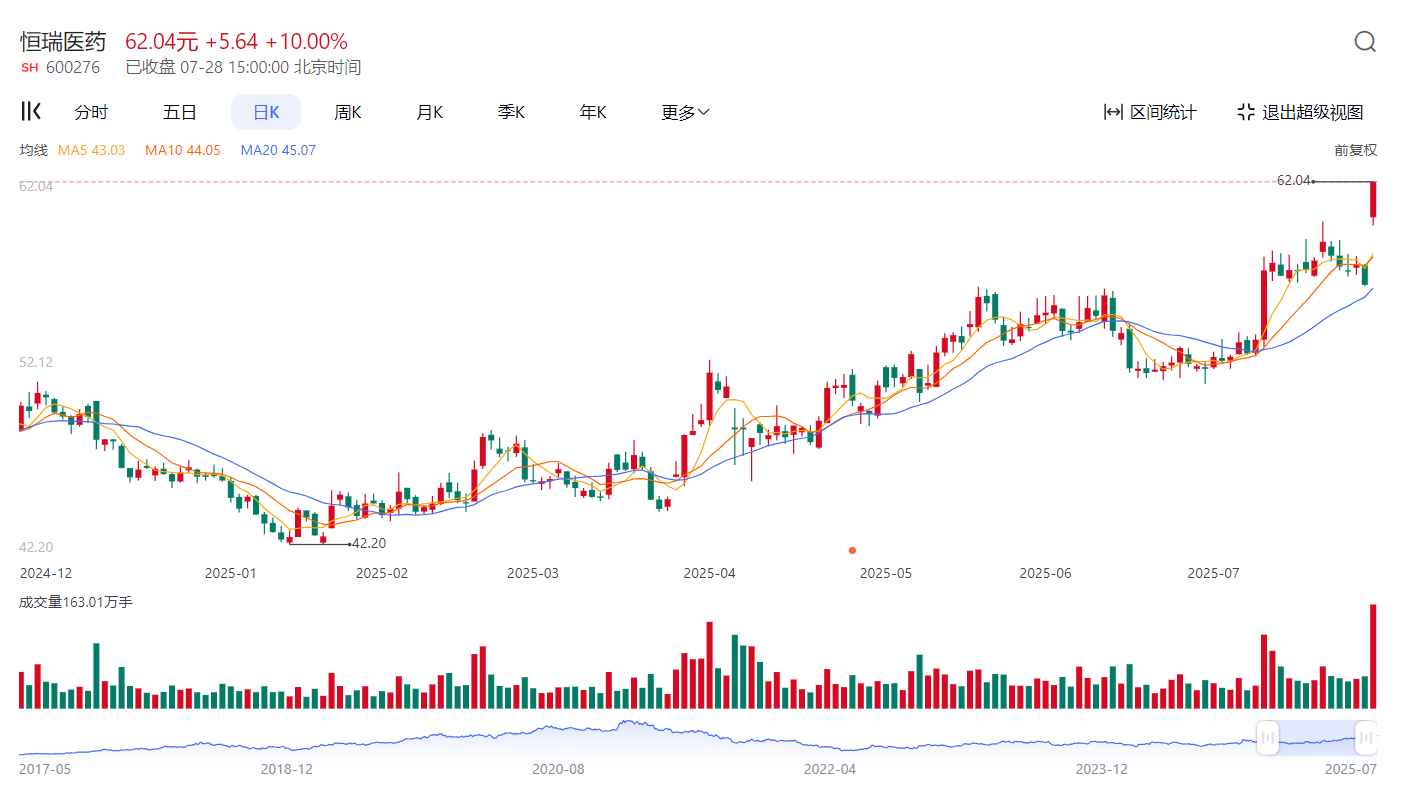Click the highlighted range selection in timeline

pos(1317,738)
